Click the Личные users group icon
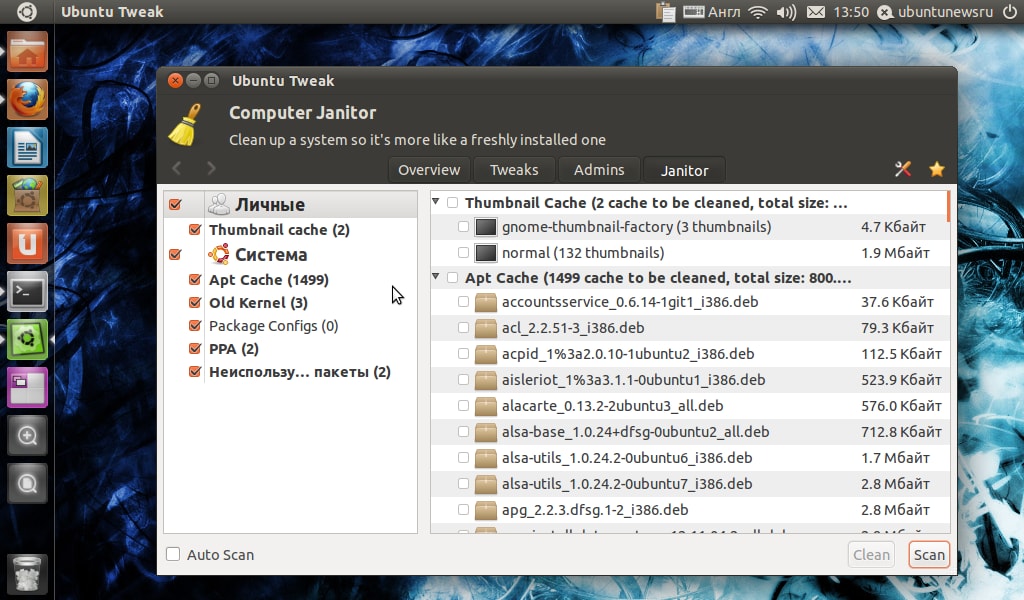Image resolution: width=1024 pixels, height=600 pixels. click(x=219, y=204)
